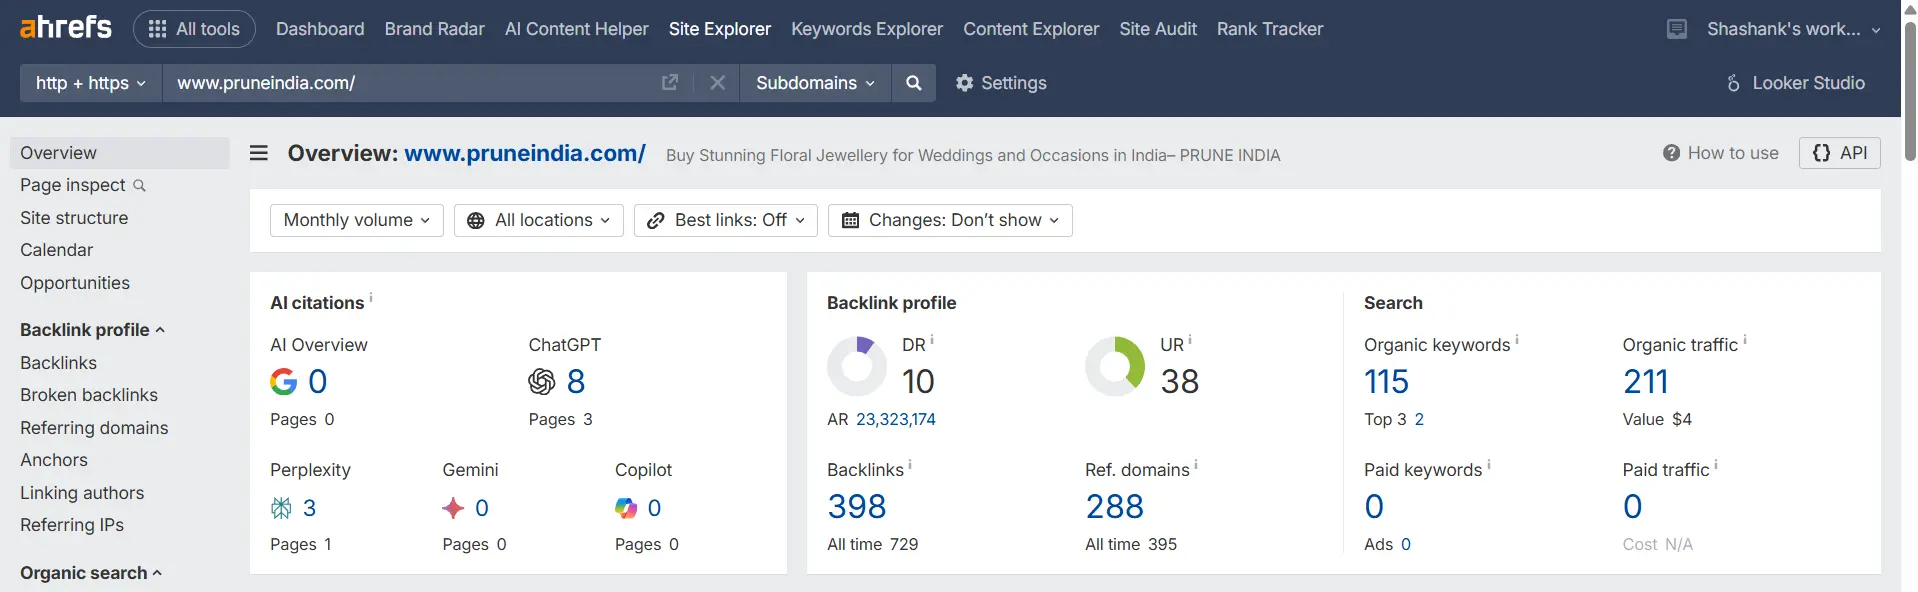The image size is (1918, 592).
Task: Click the Google AI Overview icon
Action: click(x=284, y=381)
